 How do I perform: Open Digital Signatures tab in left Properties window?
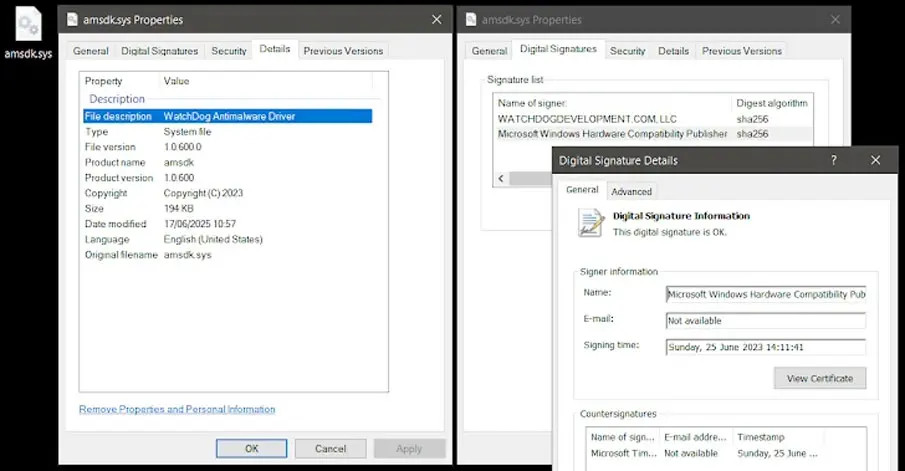[x=160, y=51]
